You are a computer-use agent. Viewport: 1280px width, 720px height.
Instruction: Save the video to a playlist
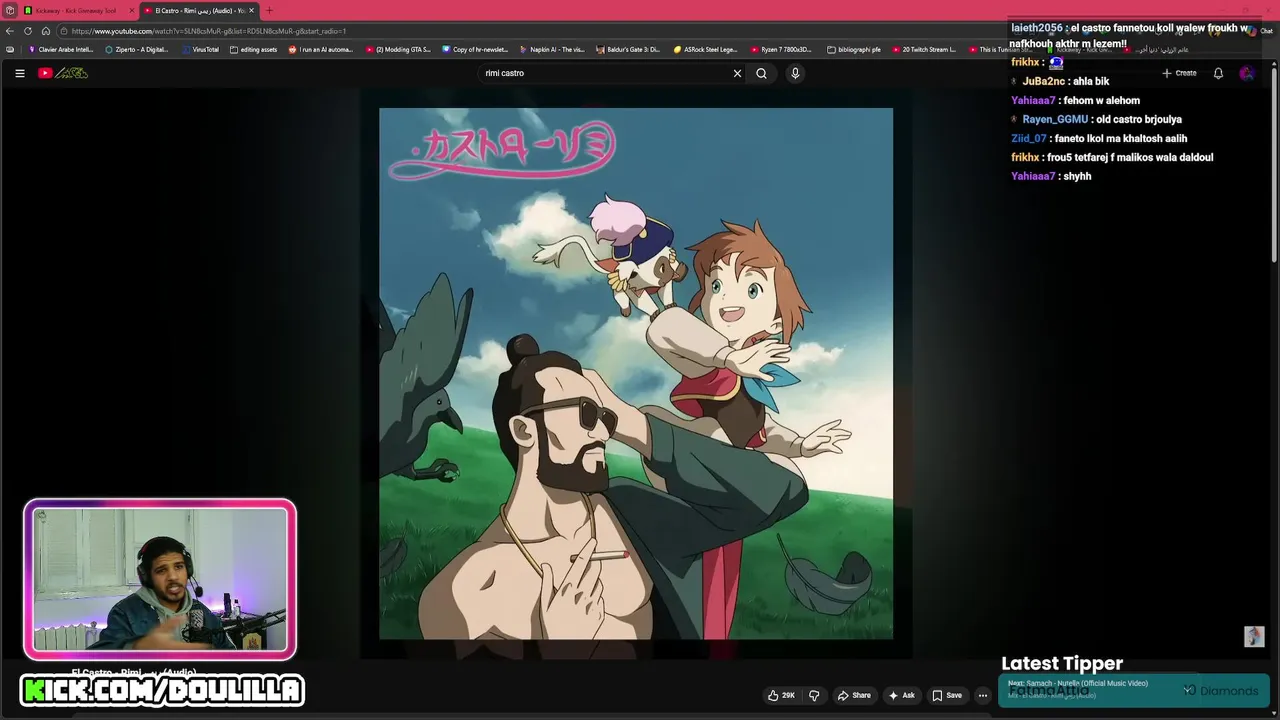(x=947, y=695)
